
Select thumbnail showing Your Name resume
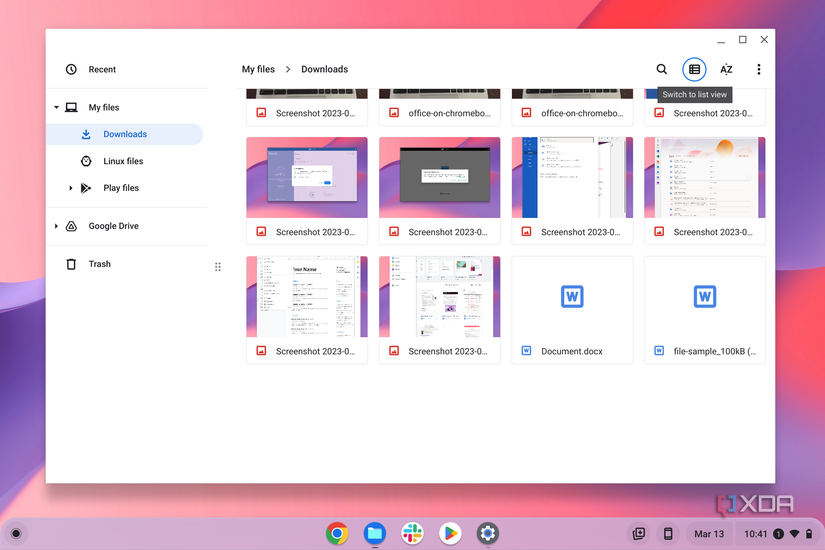click(307, 296)
